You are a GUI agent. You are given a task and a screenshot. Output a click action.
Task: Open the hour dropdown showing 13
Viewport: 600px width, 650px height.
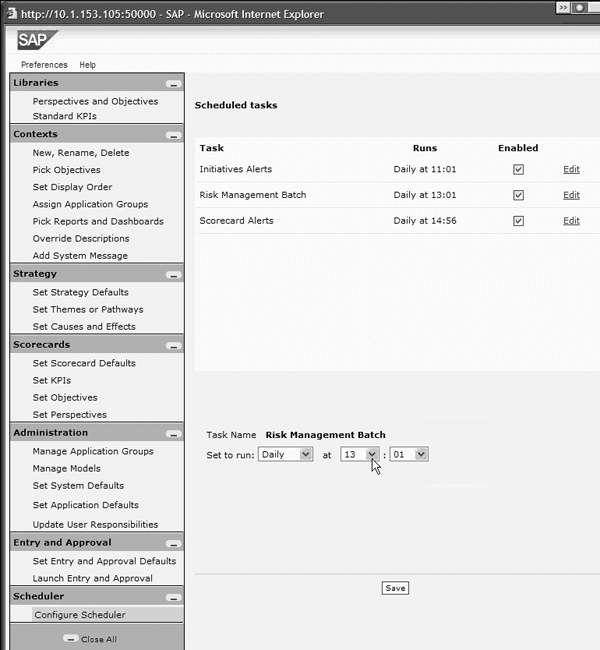pyautogui.click(x=360, y=454)
